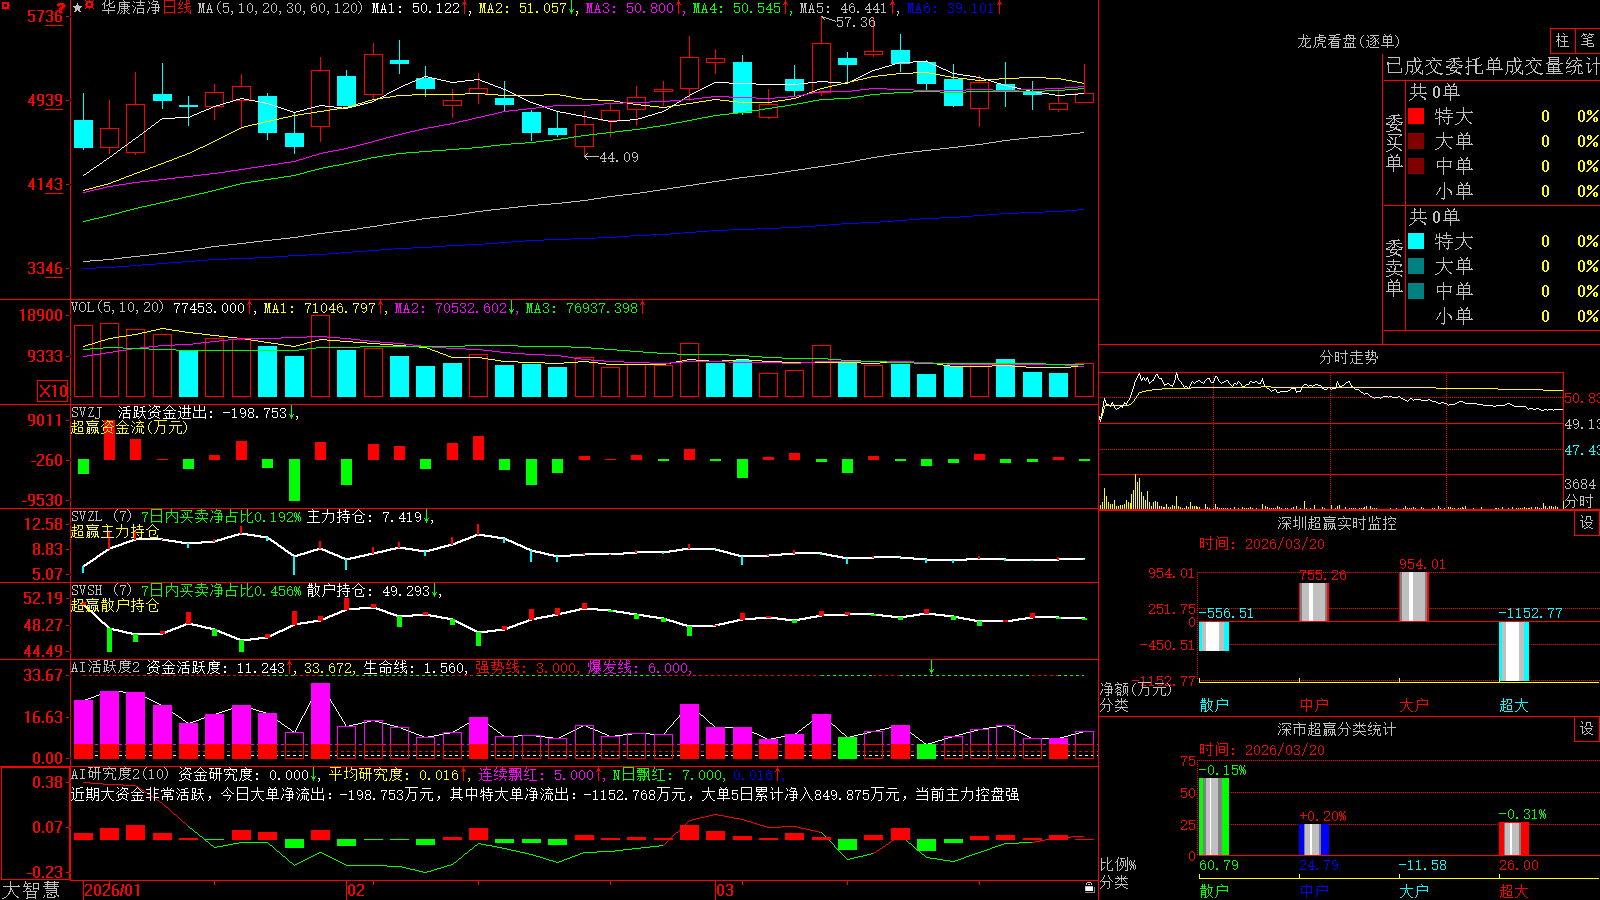
Task: Click the dark red 中单 buy-order swatch
Action: (x=1416, y=166)
